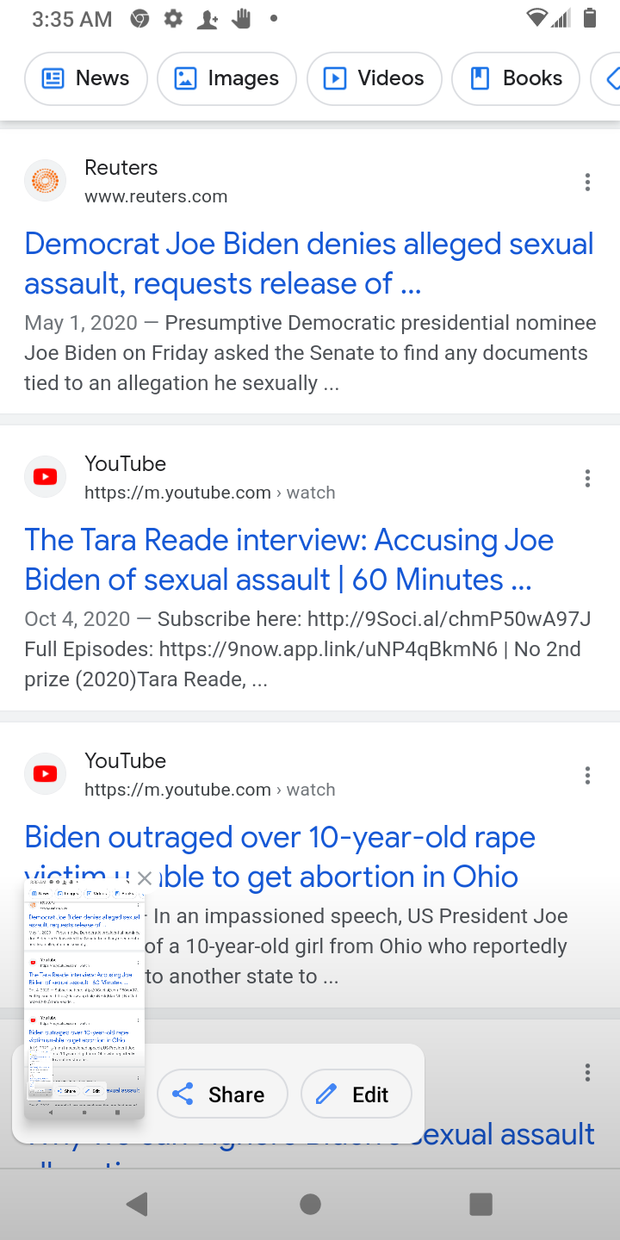The width and height of the screenshot is (620, 1240).
Task: Tap the recent apps square button
Action: 481,1204
